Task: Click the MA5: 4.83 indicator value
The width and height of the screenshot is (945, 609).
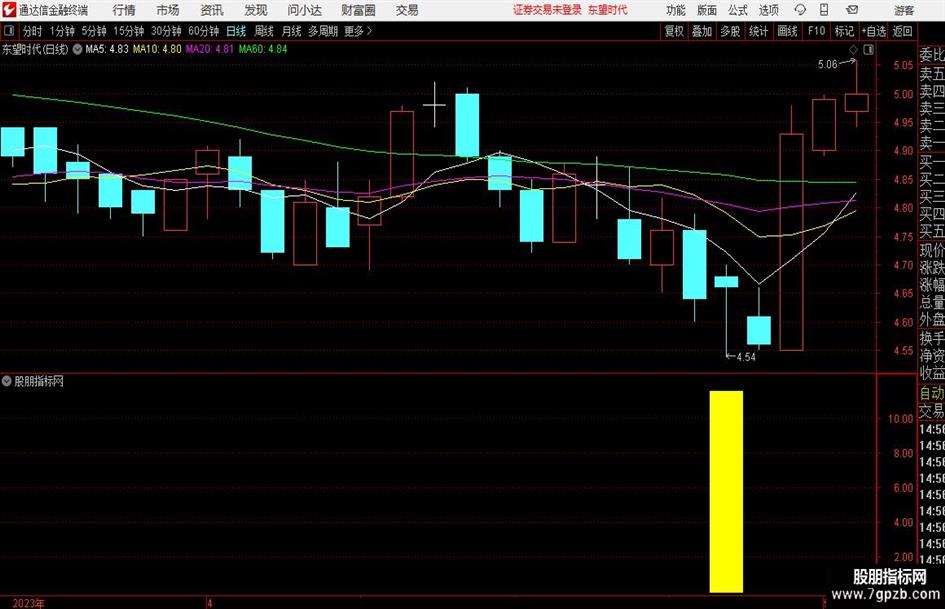Action: [x=107, y=49]
